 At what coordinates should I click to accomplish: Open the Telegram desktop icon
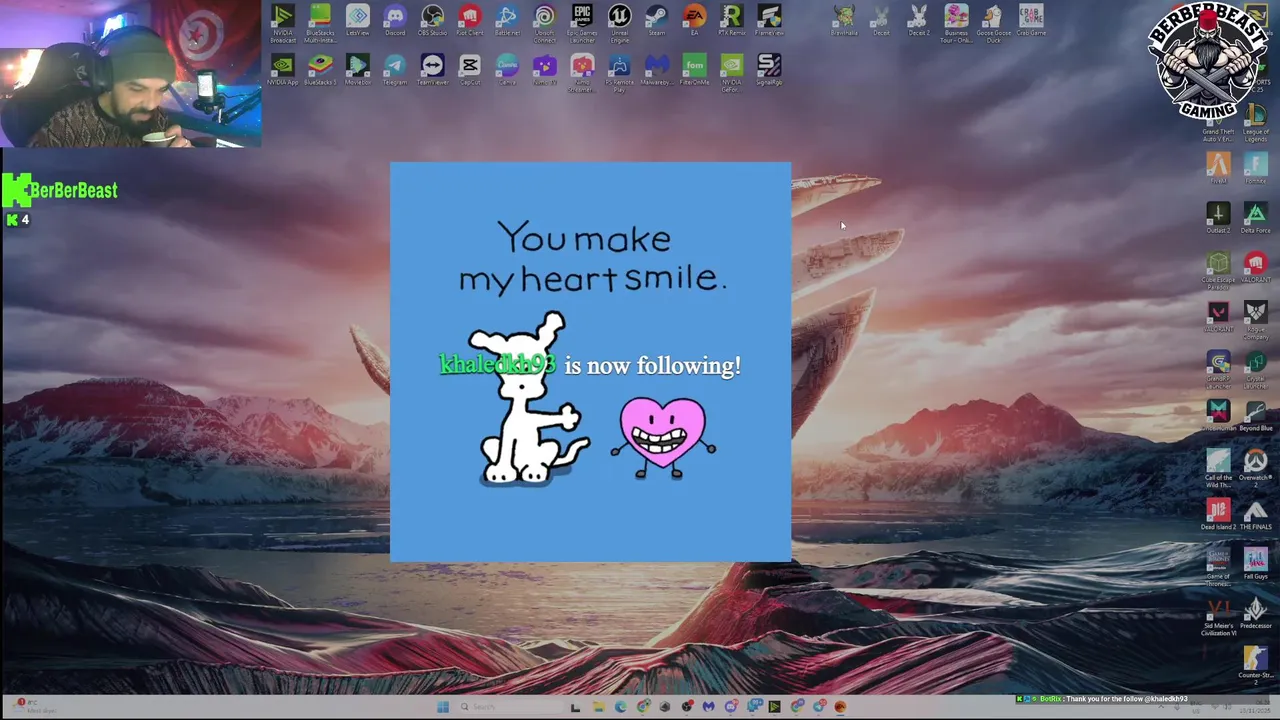pos(395,70)
